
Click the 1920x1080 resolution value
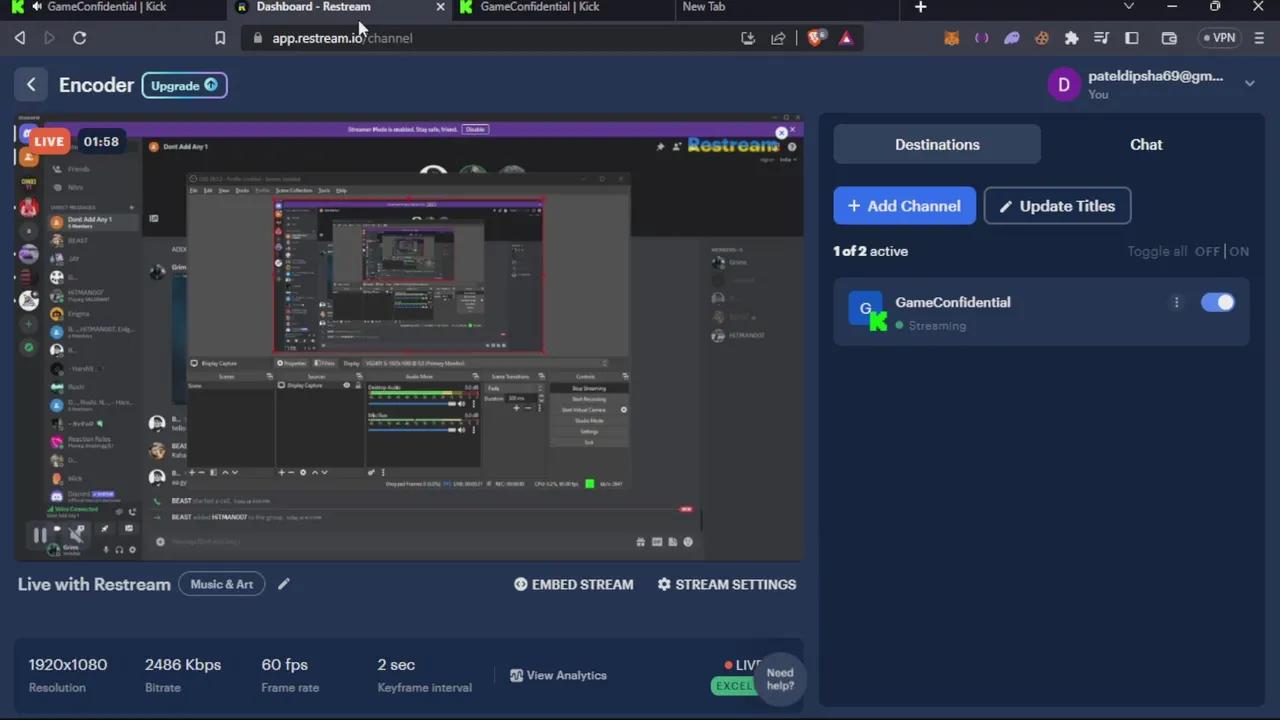[x=68, y=664]
